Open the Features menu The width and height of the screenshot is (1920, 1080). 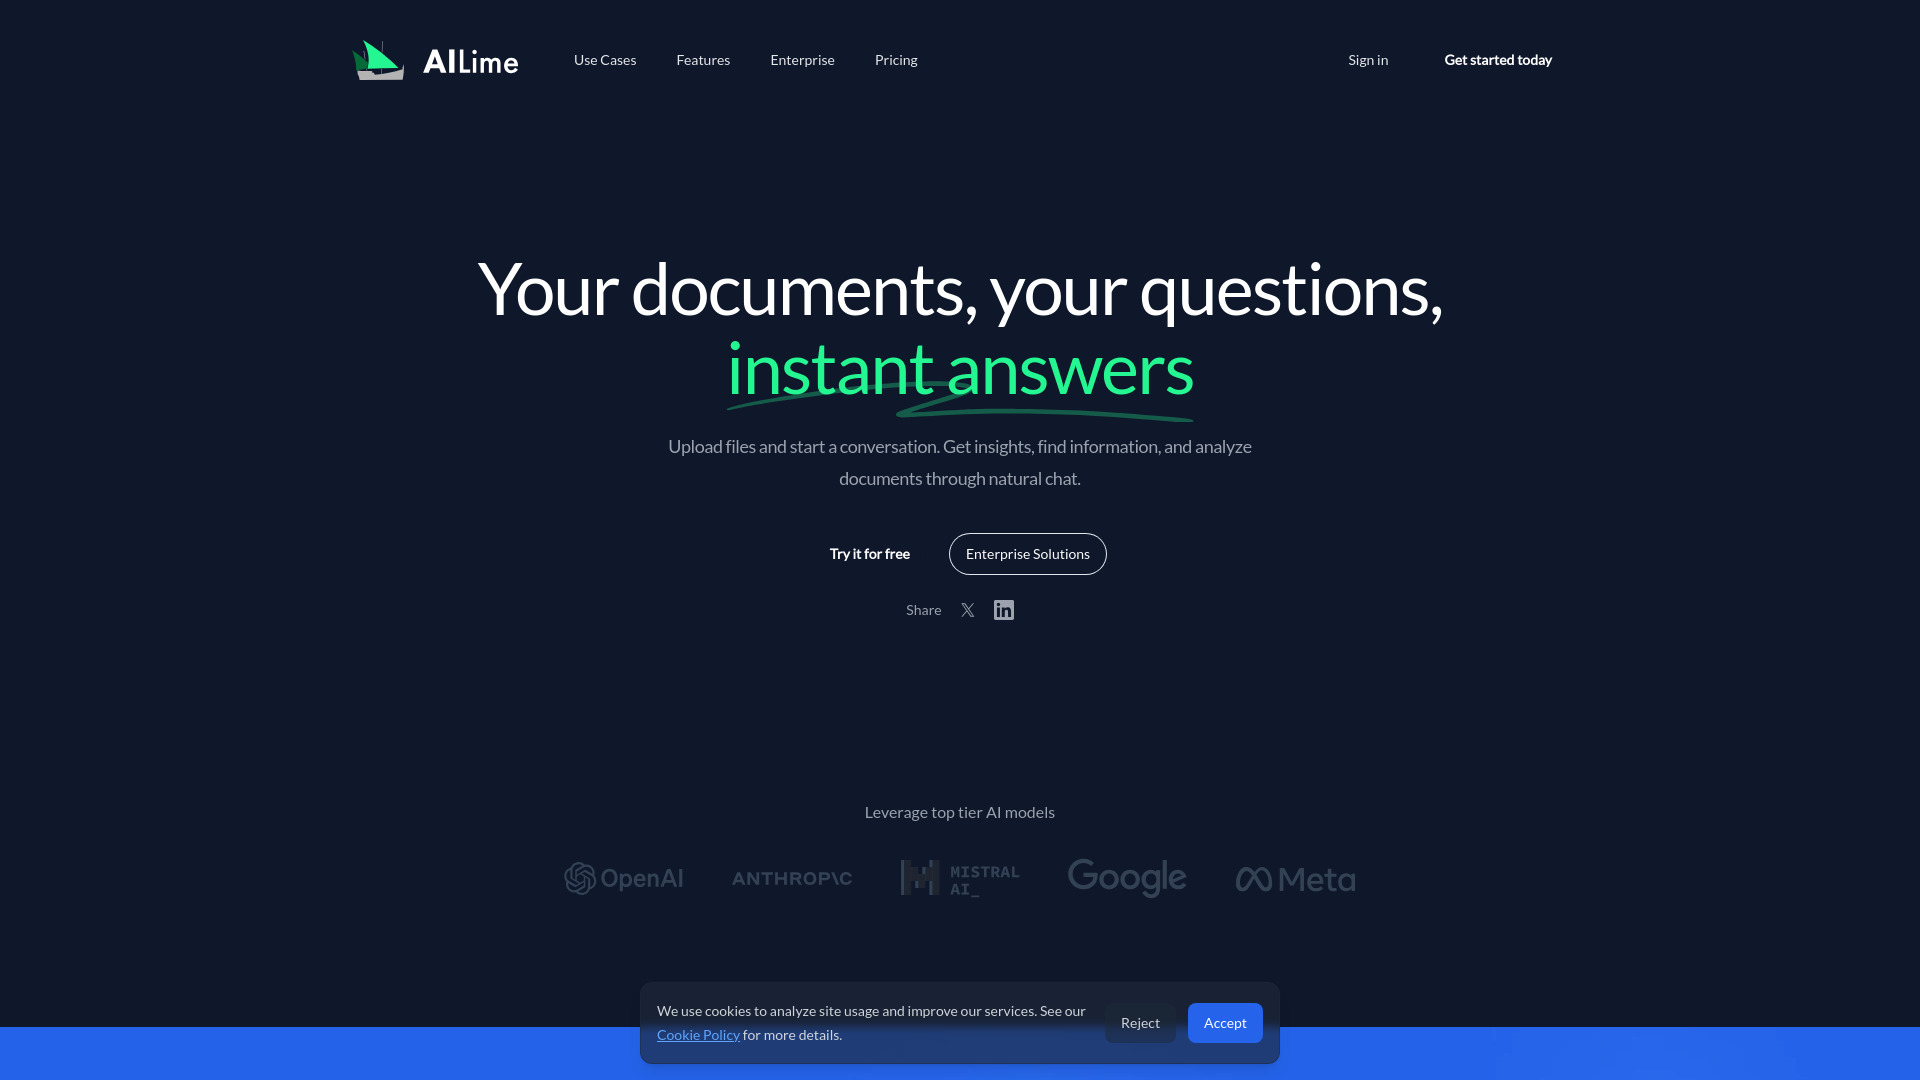point(703,59)
